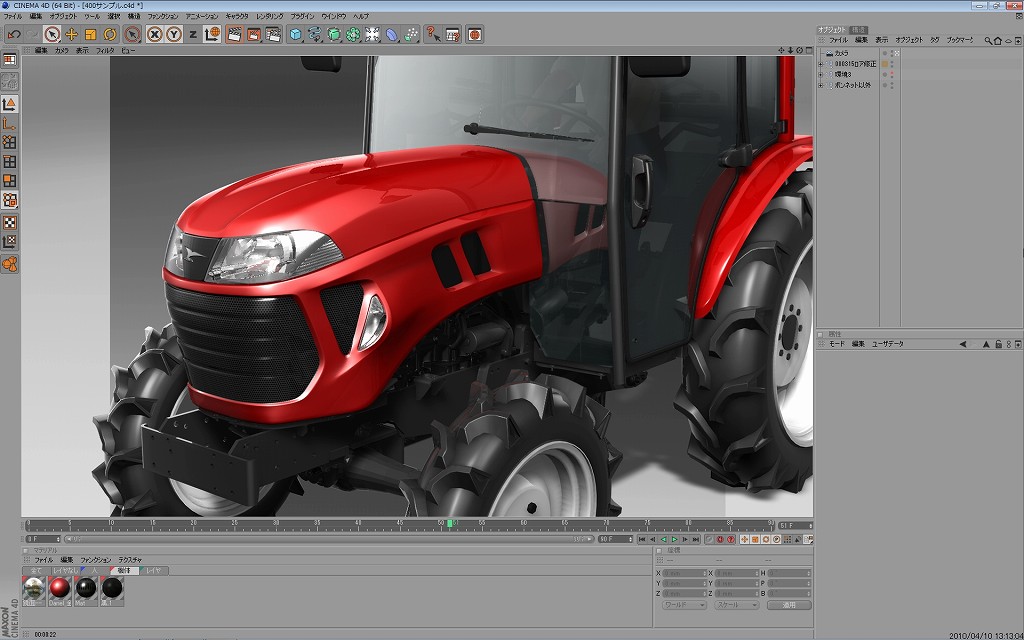This screenshot has height=640, width=1024.
Task: Open the レンダリング menu
Action: 269,17
